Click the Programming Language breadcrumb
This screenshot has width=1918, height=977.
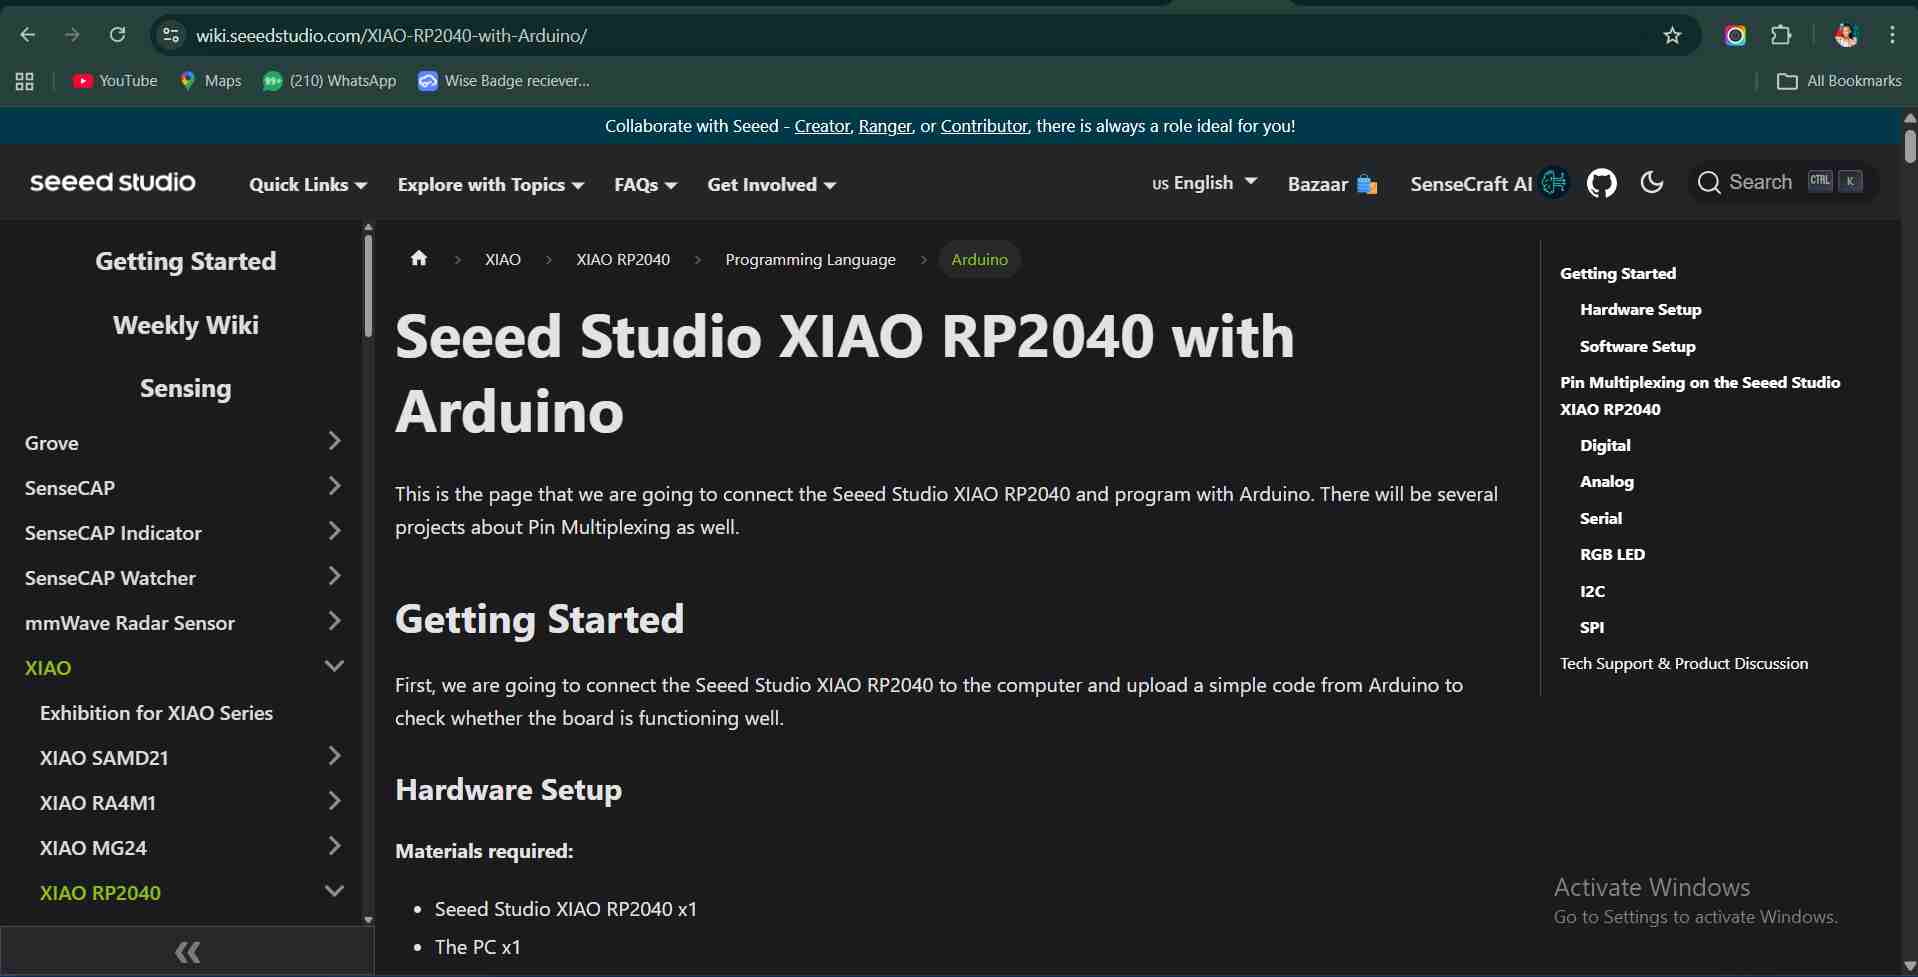coord(810,259)
